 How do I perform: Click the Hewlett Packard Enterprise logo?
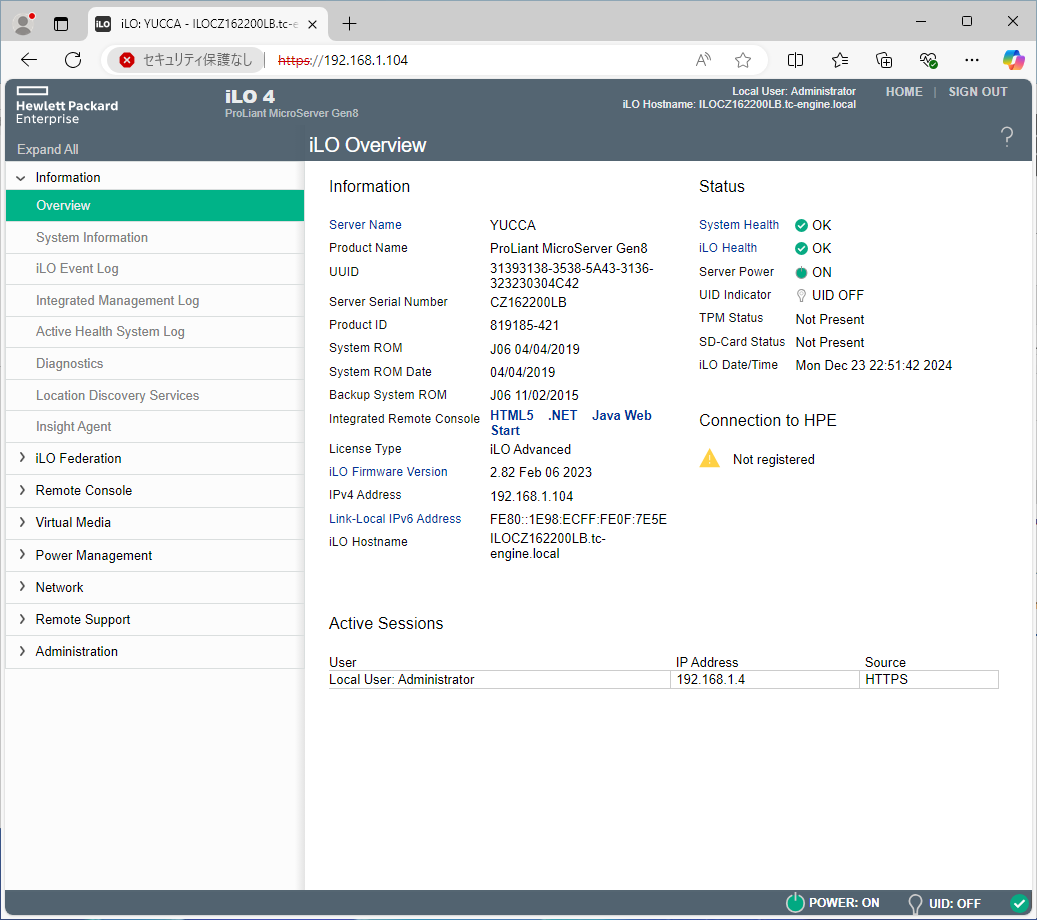[67, 105]
